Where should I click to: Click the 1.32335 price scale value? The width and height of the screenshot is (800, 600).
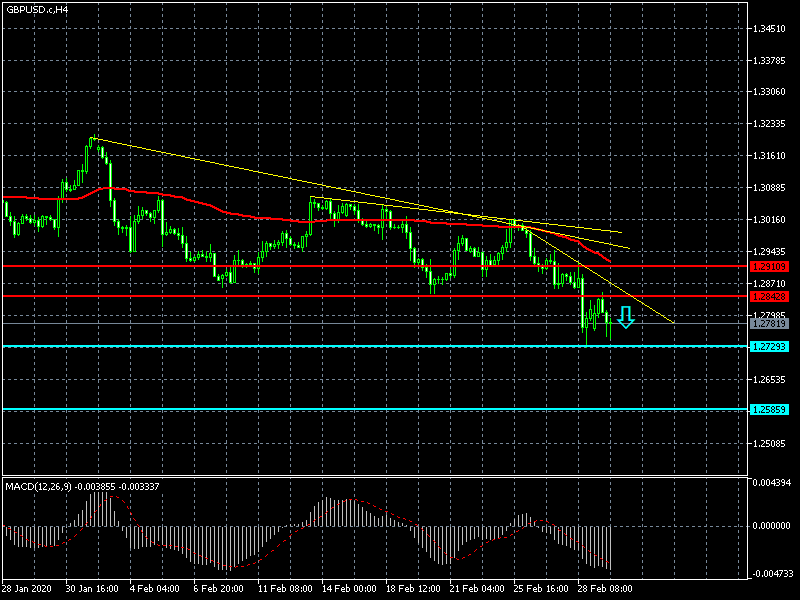(769, 124)
